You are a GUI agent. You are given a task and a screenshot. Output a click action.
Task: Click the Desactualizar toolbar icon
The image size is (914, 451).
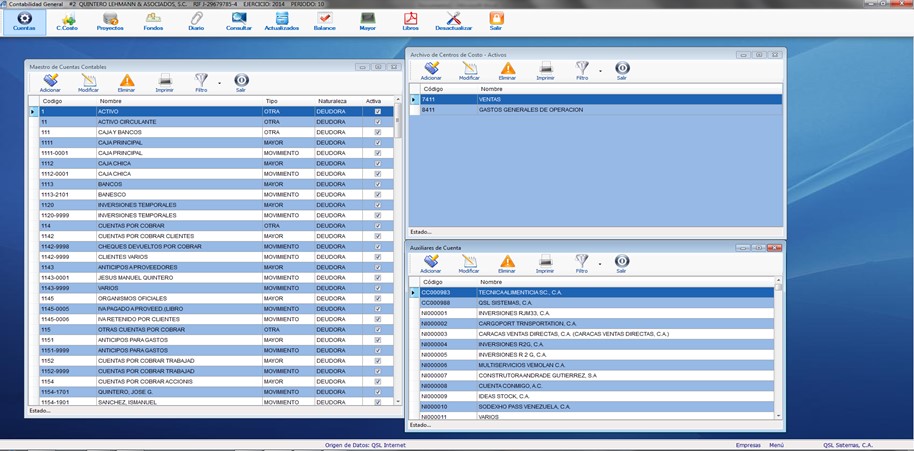tap(454, 22)
